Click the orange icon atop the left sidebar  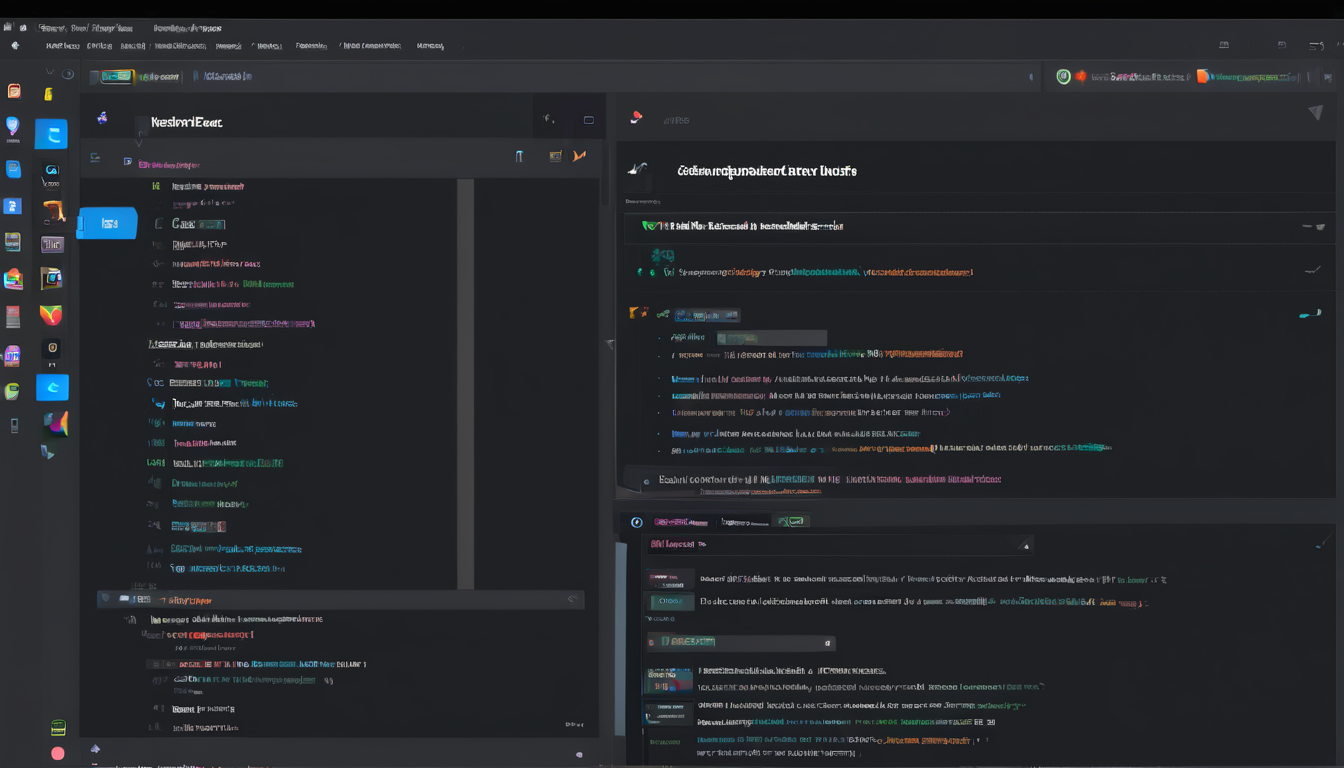coord(14,91)
